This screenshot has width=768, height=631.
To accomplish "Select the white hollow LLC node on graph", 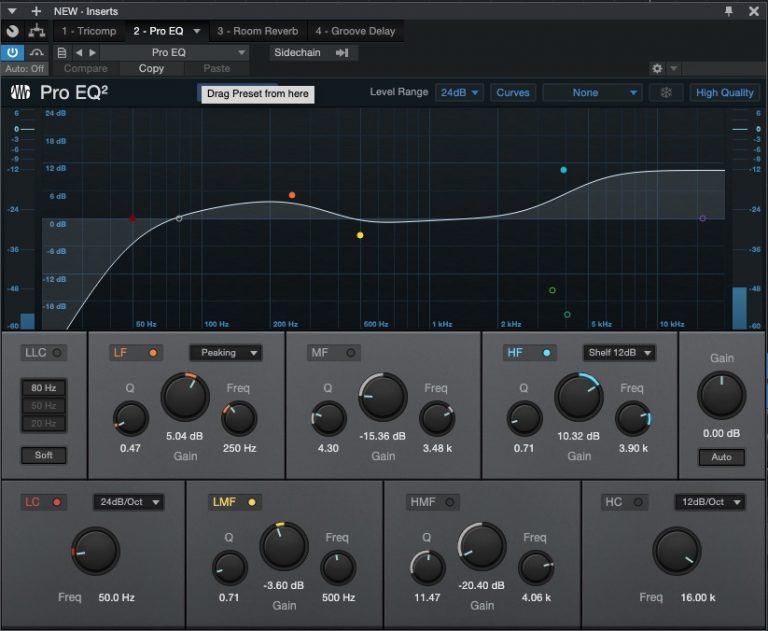I will pos(179,218).
